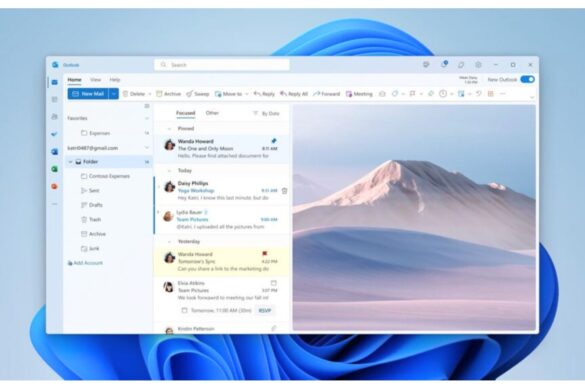Viewport: 585px width, 390px height.
Task: Click RSVP on the meeting invite
Action: [265, 311]
